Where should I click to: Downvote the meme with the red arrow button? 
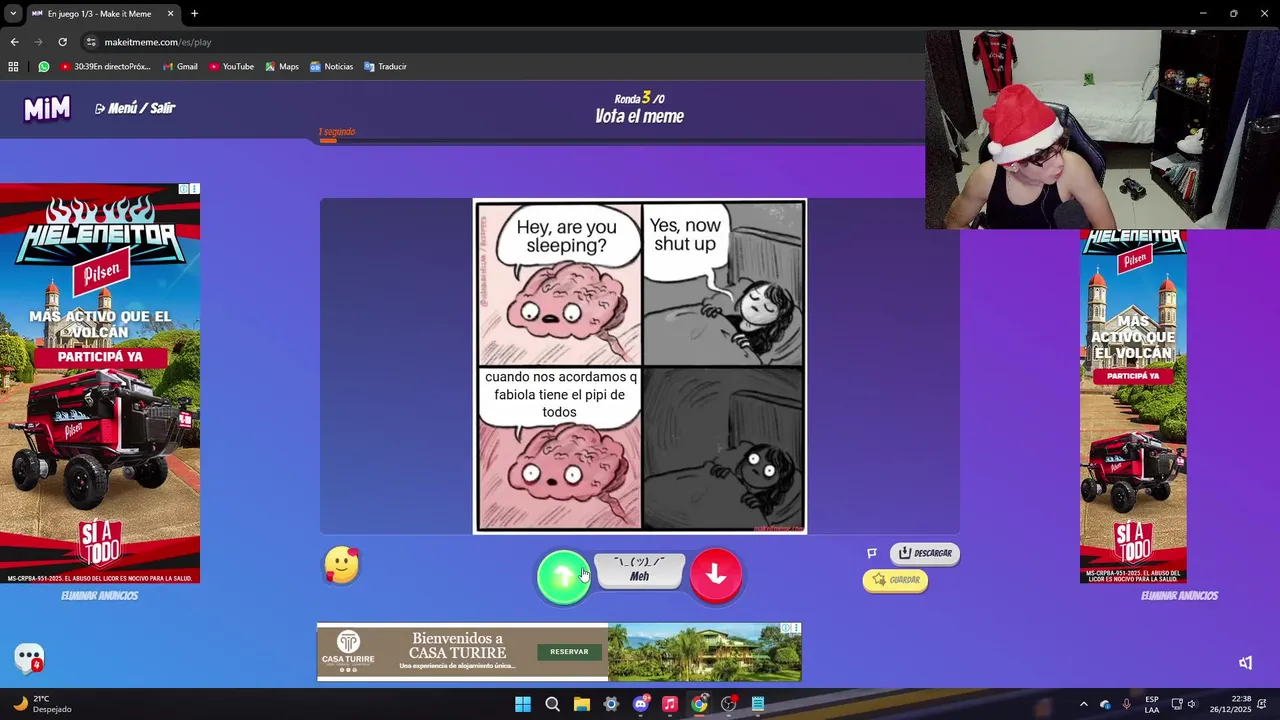[x=716, y=575]
